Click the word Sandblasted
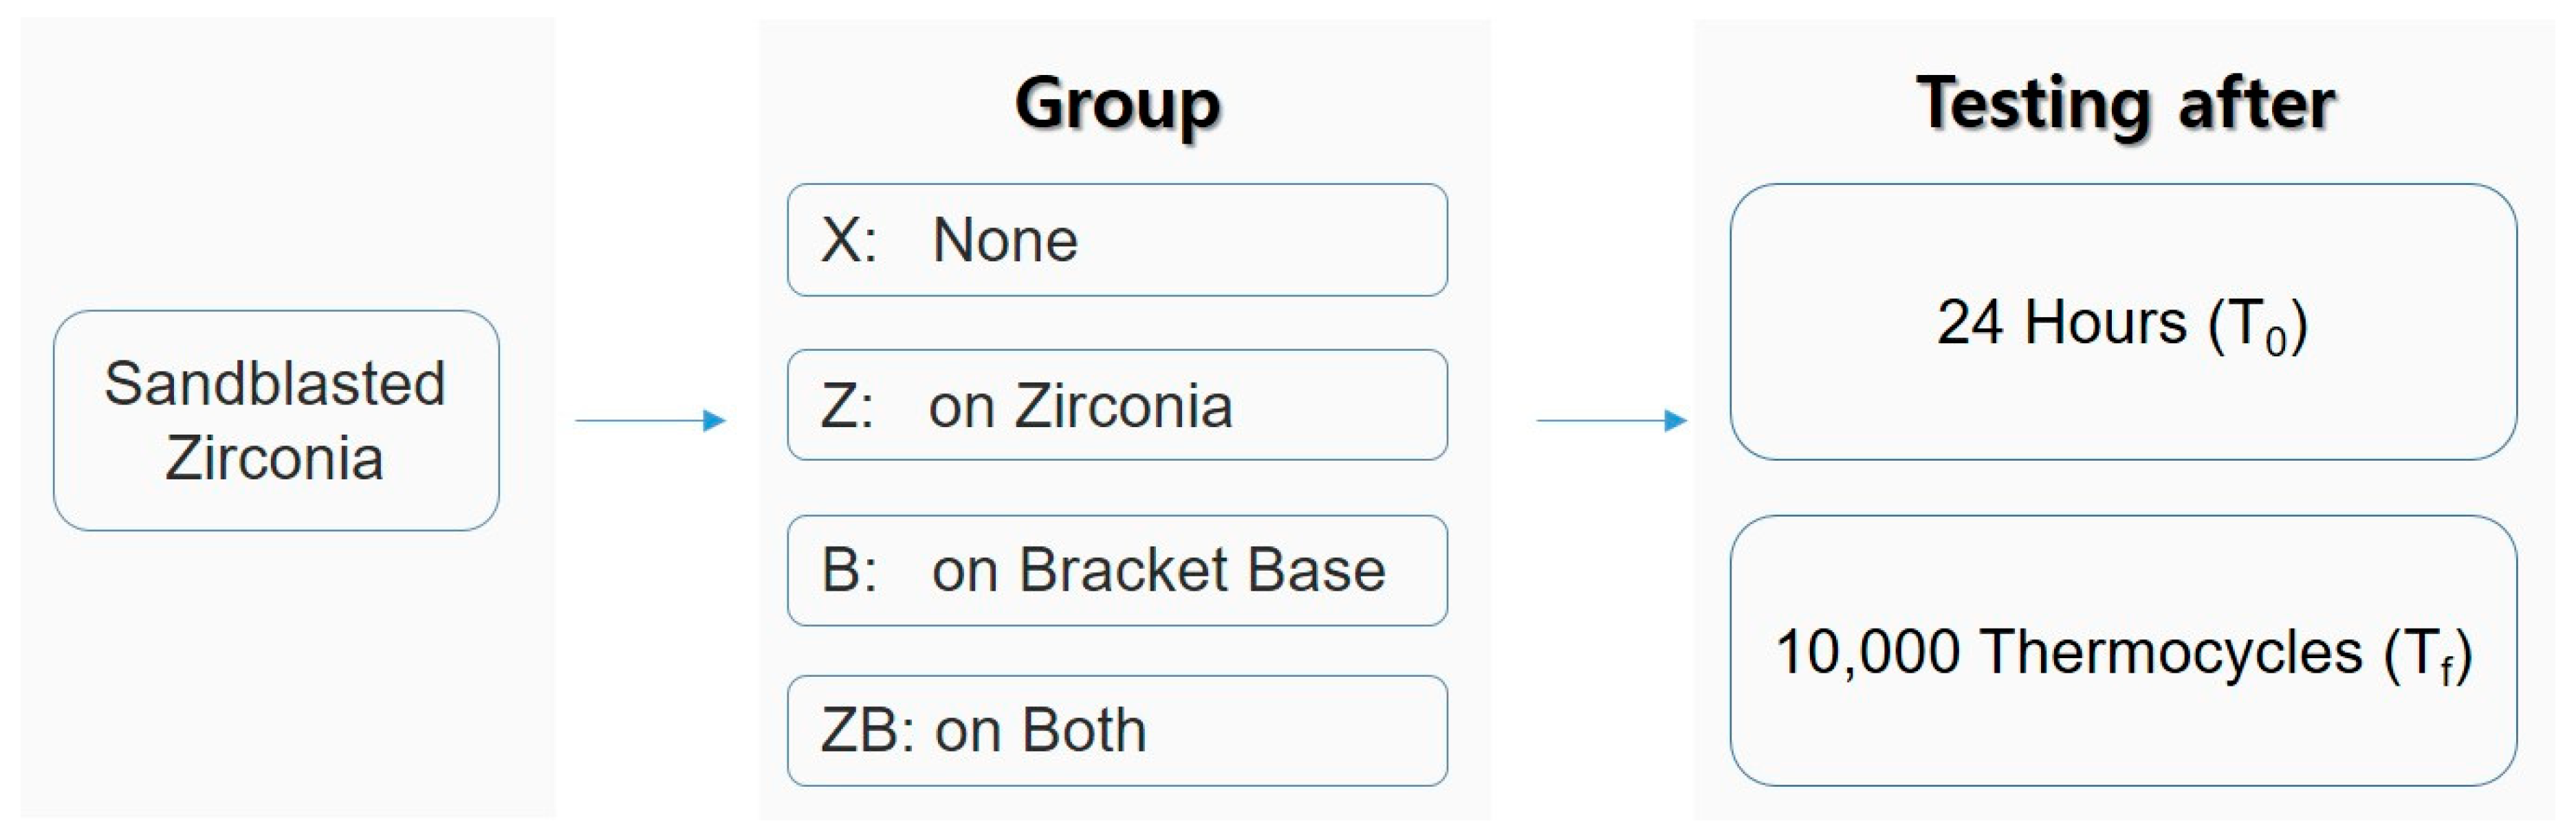The height and width of the screenshot is (837, 2576). (x=275, y=383)
